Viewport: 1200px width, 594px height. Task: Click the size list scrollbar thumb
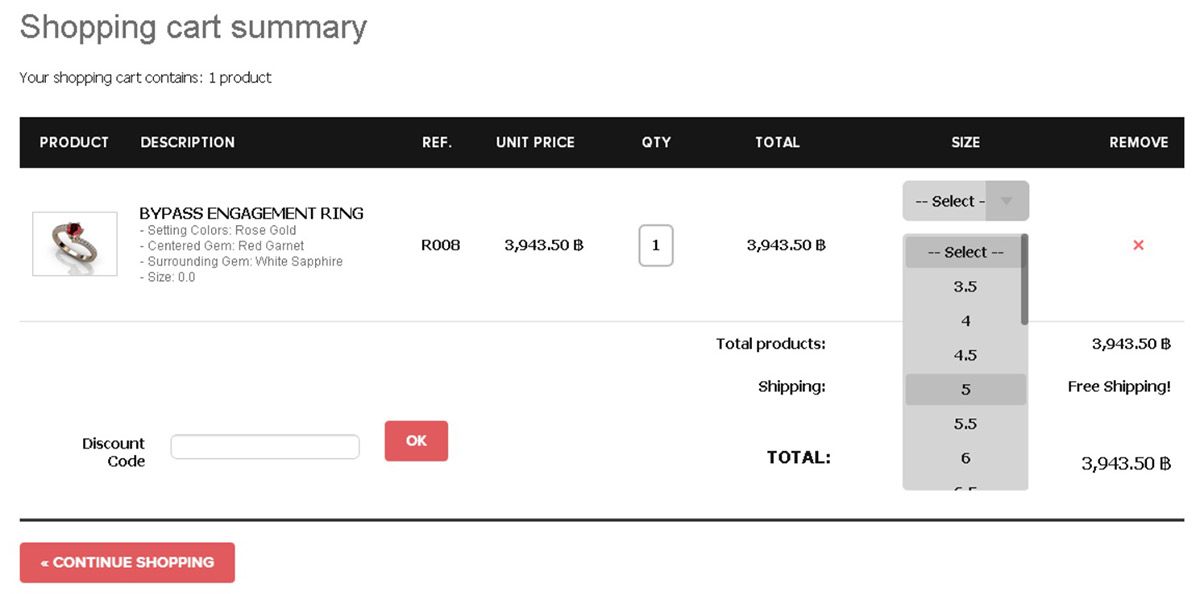[x=1024, y=279]
